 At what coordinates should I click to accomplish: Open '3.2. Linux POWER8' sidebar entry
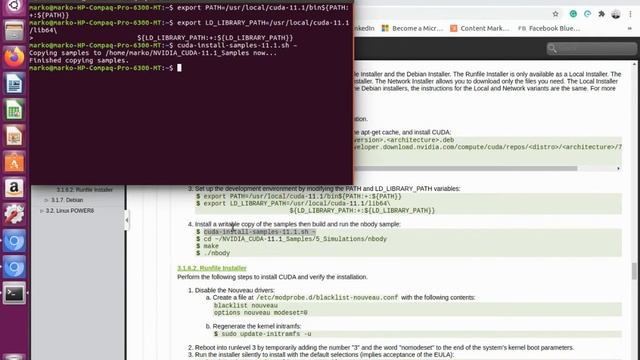[70, 211]
